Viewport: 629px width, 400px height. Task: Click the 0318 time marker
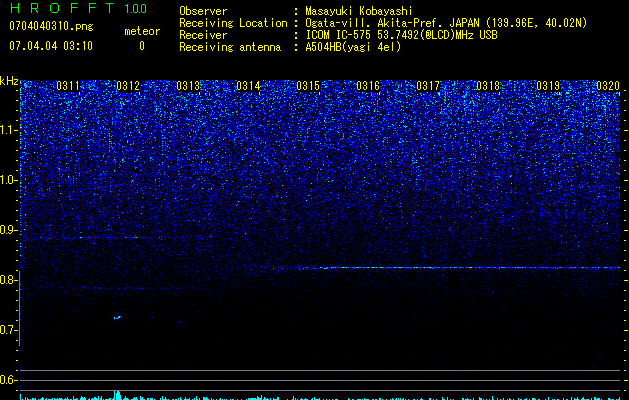click(488, 86)
